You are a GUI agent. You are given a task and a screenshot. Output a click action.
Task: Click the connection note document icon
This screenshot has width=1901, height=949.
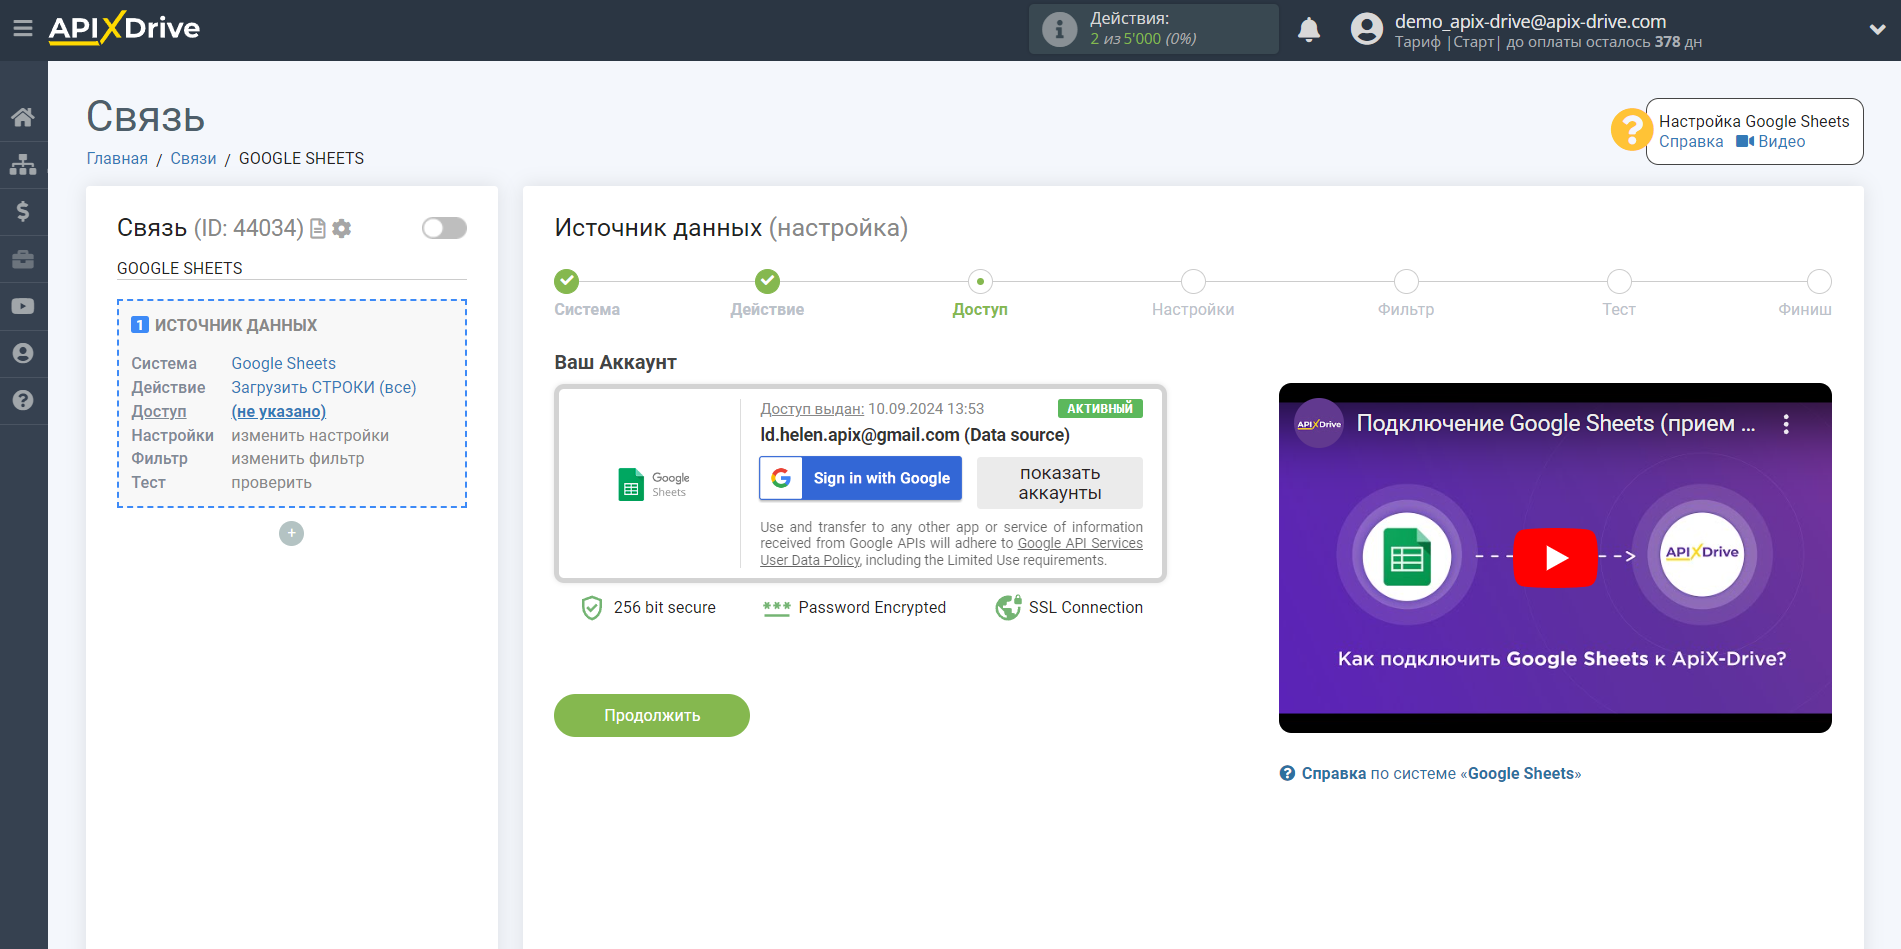click(318, 229)
